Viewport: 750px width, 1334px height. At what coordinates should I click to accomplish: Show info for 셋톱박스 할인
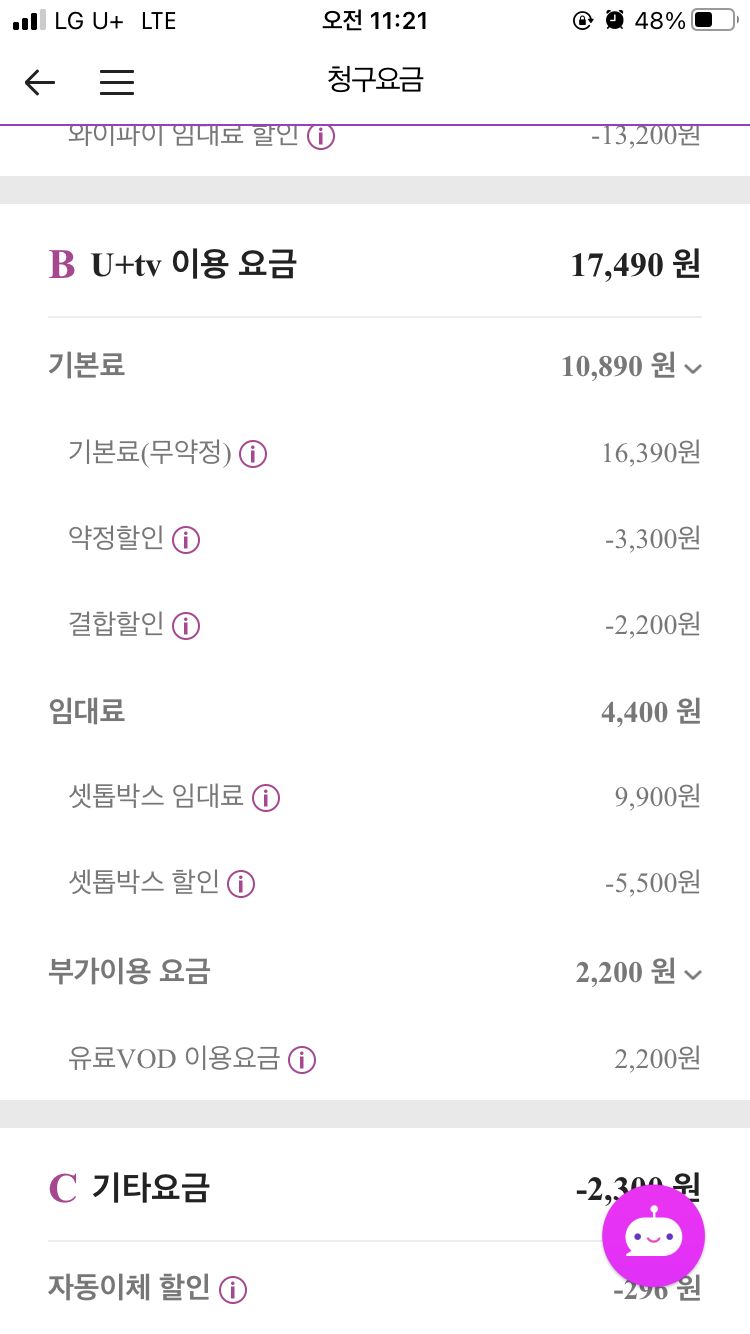(x=241, y=884)
